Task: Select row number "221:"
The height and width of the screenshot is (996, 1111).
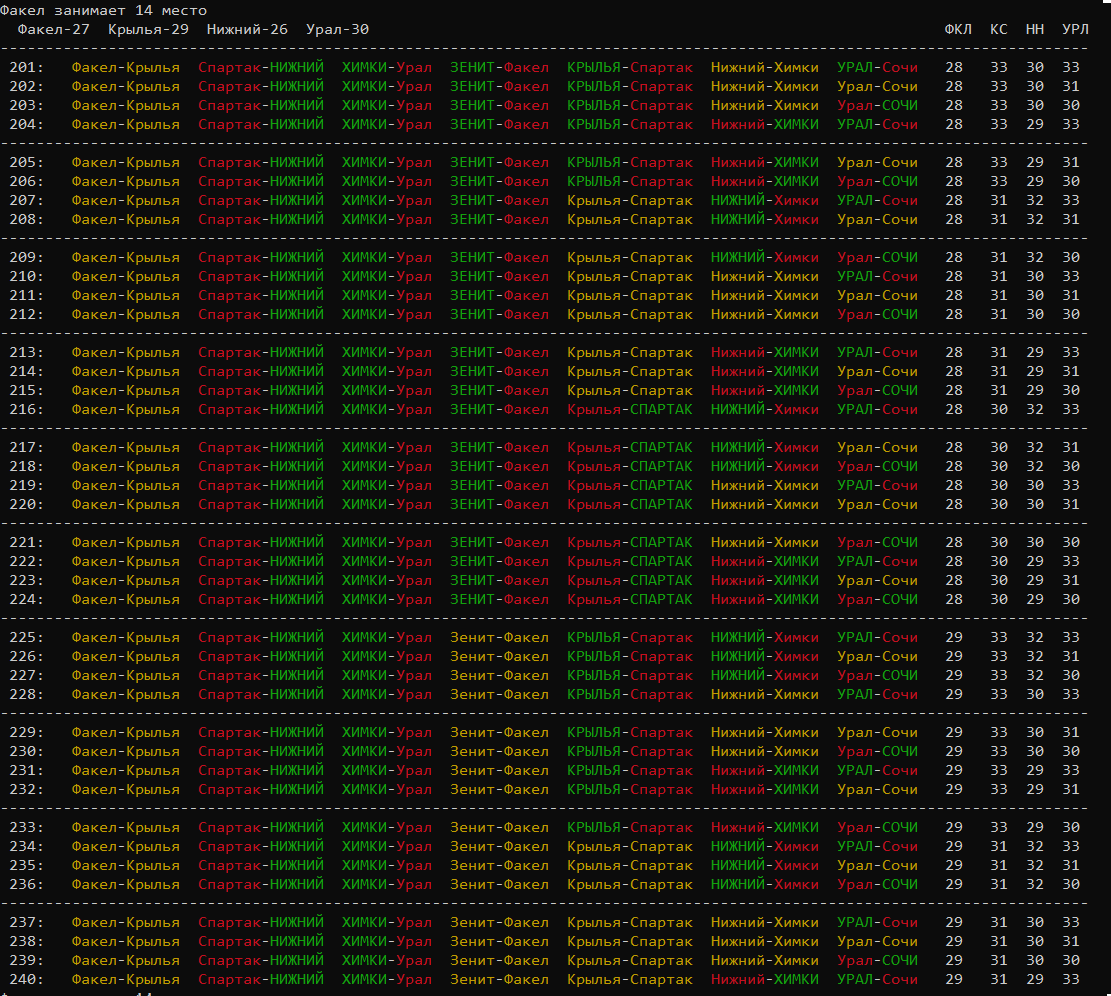Action: coord(27,543)
